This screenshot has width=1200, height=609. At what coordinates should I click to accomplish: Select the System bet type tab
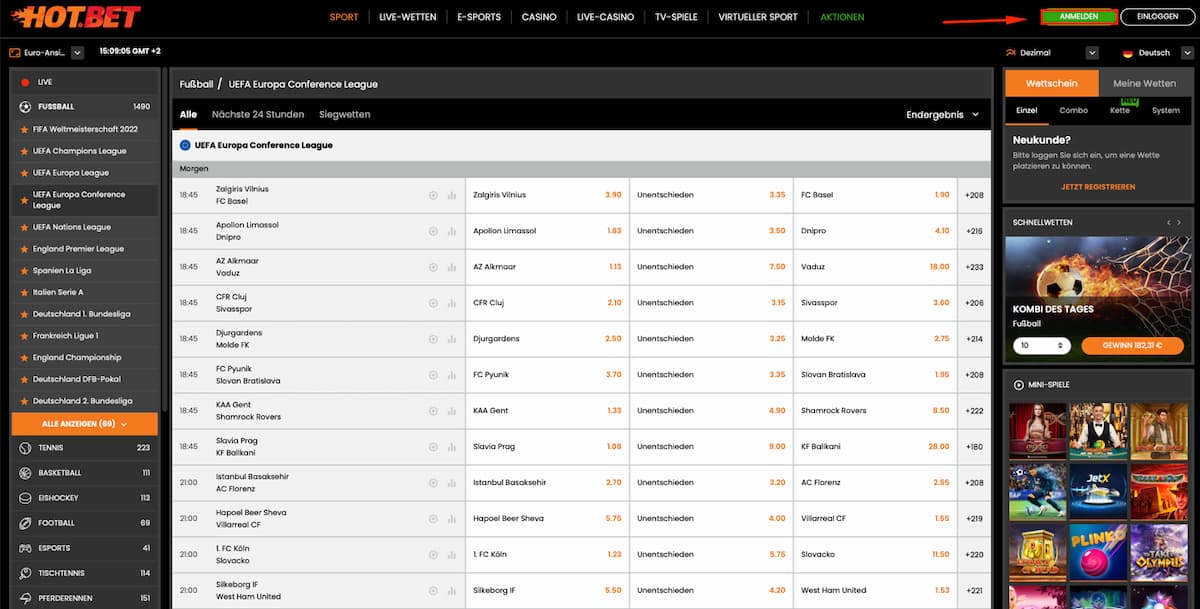pyautogui.click(x=1166, y=110)
